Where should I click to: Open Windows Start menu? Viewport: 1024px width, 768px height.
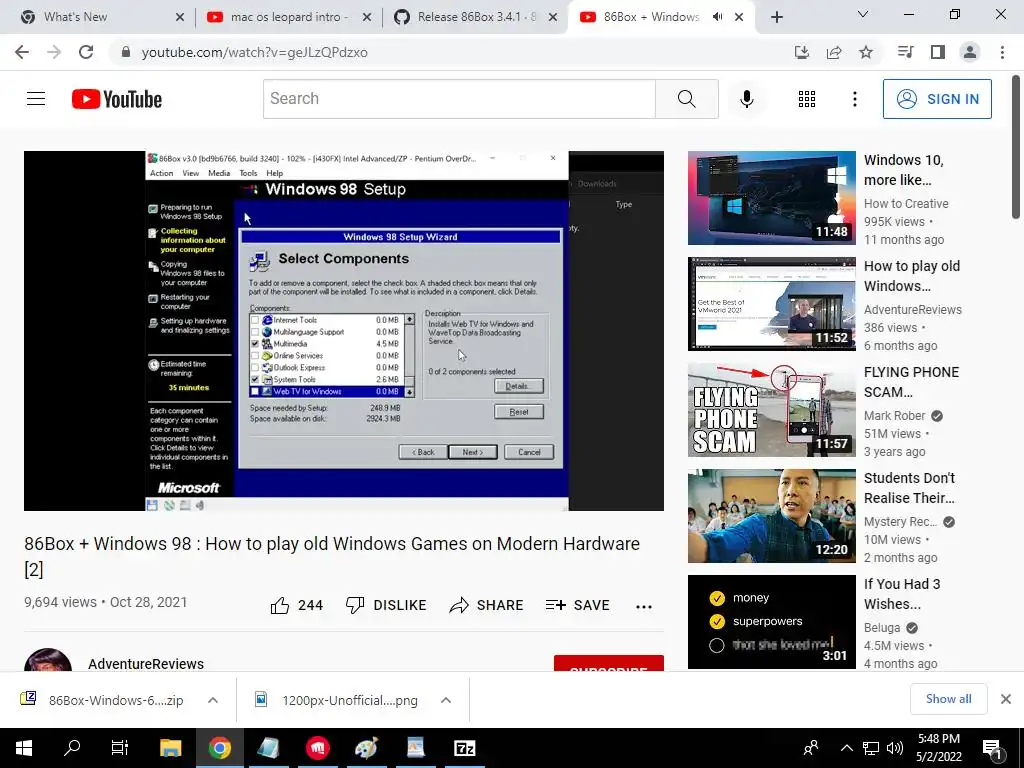click(x=24, y=748)
